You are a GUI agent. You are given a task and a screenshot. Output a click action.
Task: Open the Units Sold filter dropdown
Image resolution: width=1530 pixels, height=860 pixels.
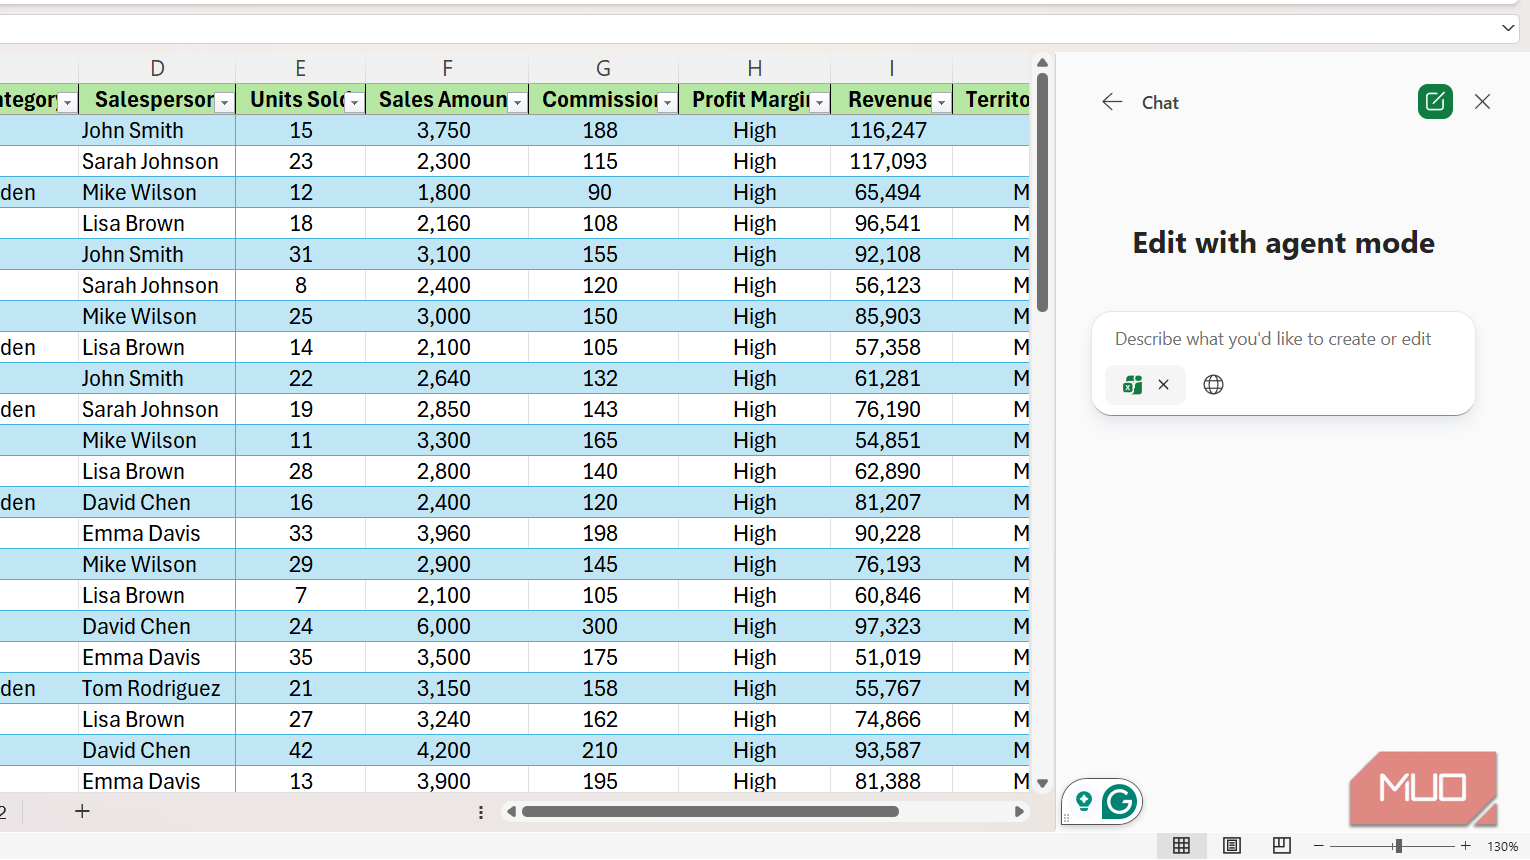click(x=354, y=102)
